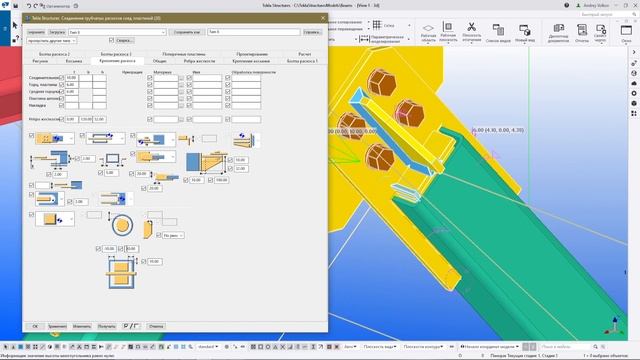640x360 pixels.
Task: Select the pointer tool at top left
Action: (x=16, y=26)
